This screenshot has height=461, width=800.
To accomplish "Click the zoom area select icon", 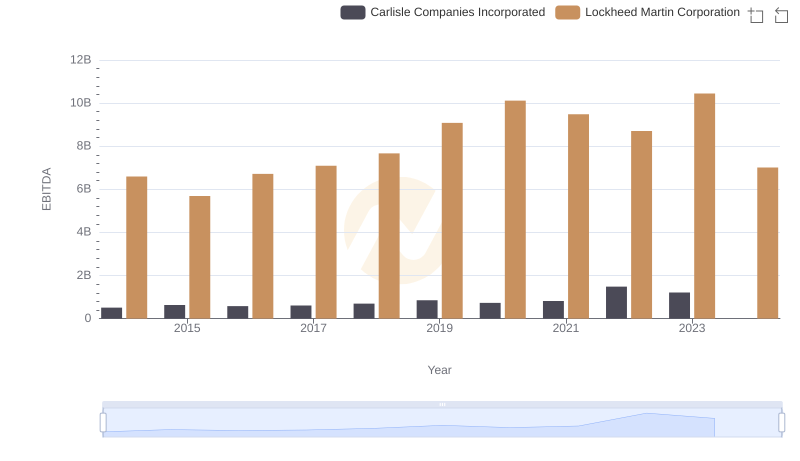I will tap(756, 15).
